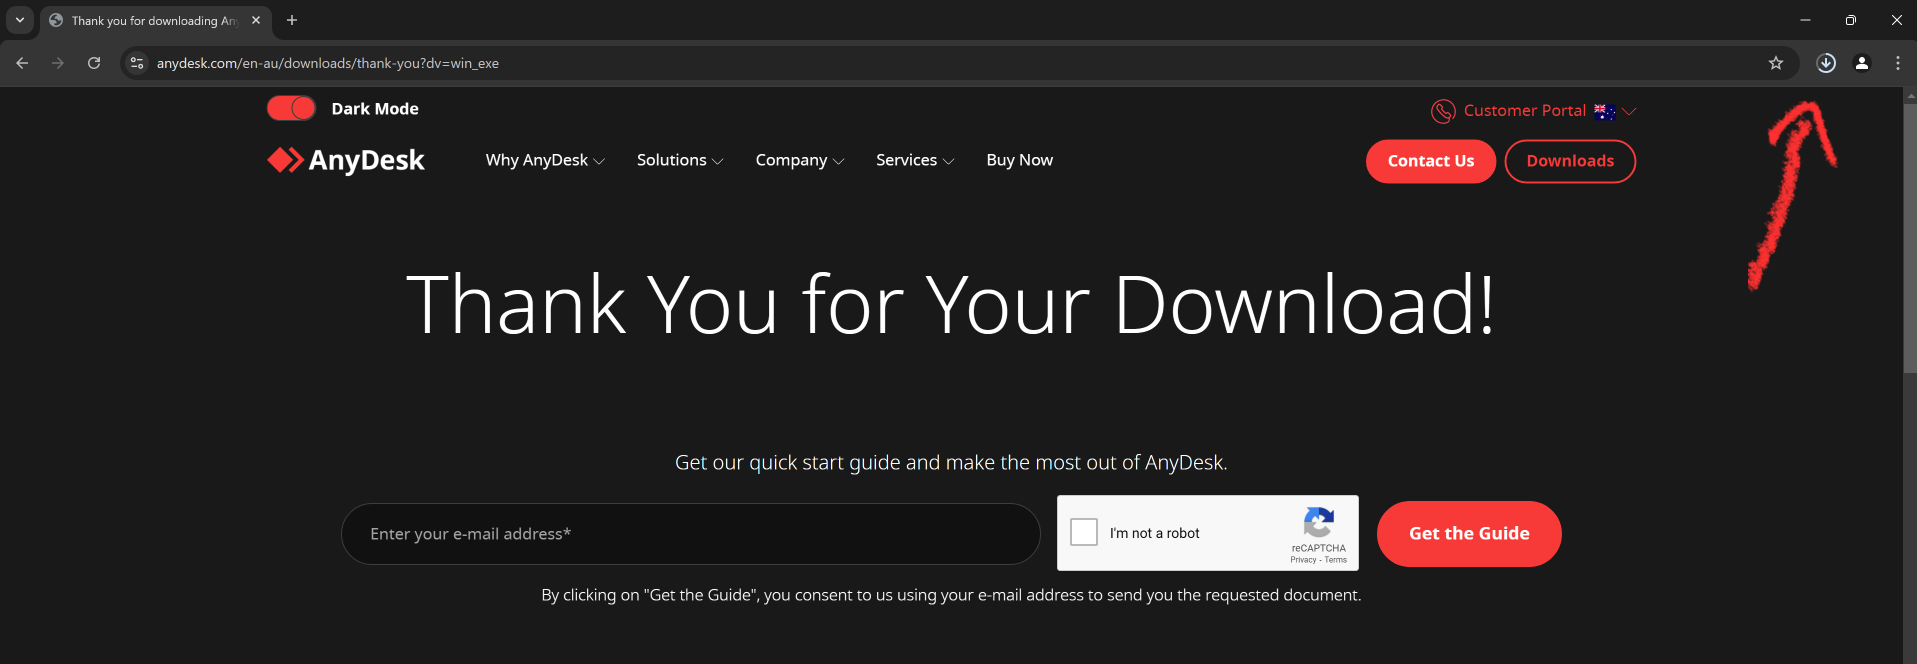This screenshot has width=1917, height=664.
Task: Open the Company dropdown menu
Action: 799,160
